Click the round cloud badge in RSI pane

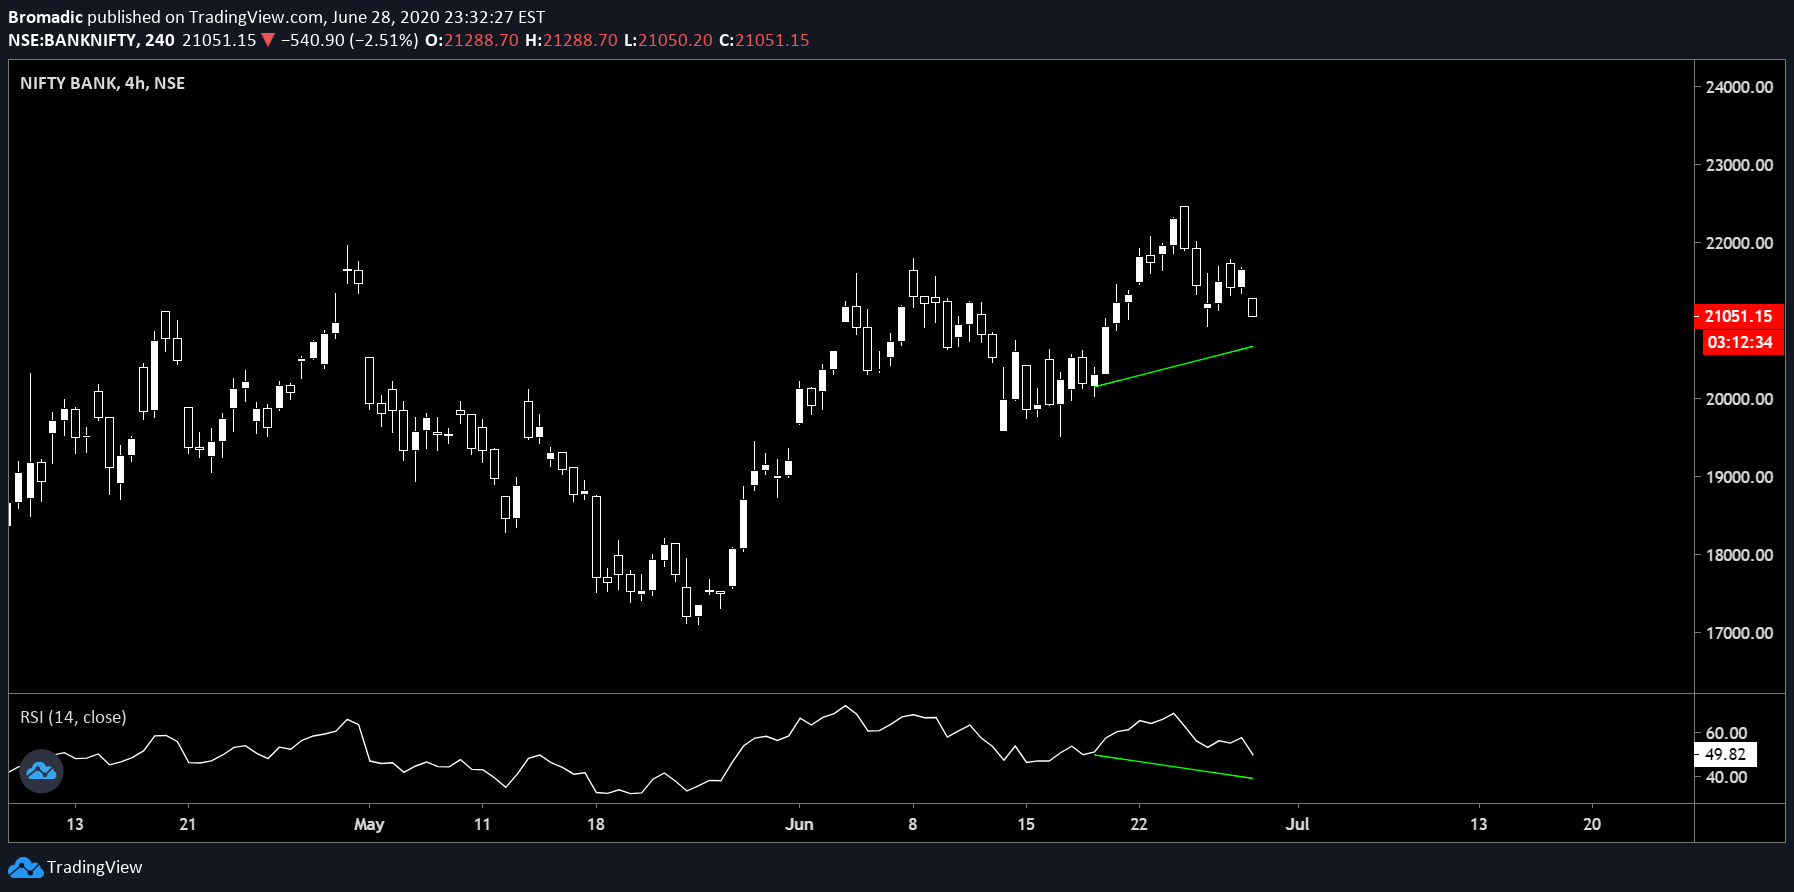(x=41, y=771)
